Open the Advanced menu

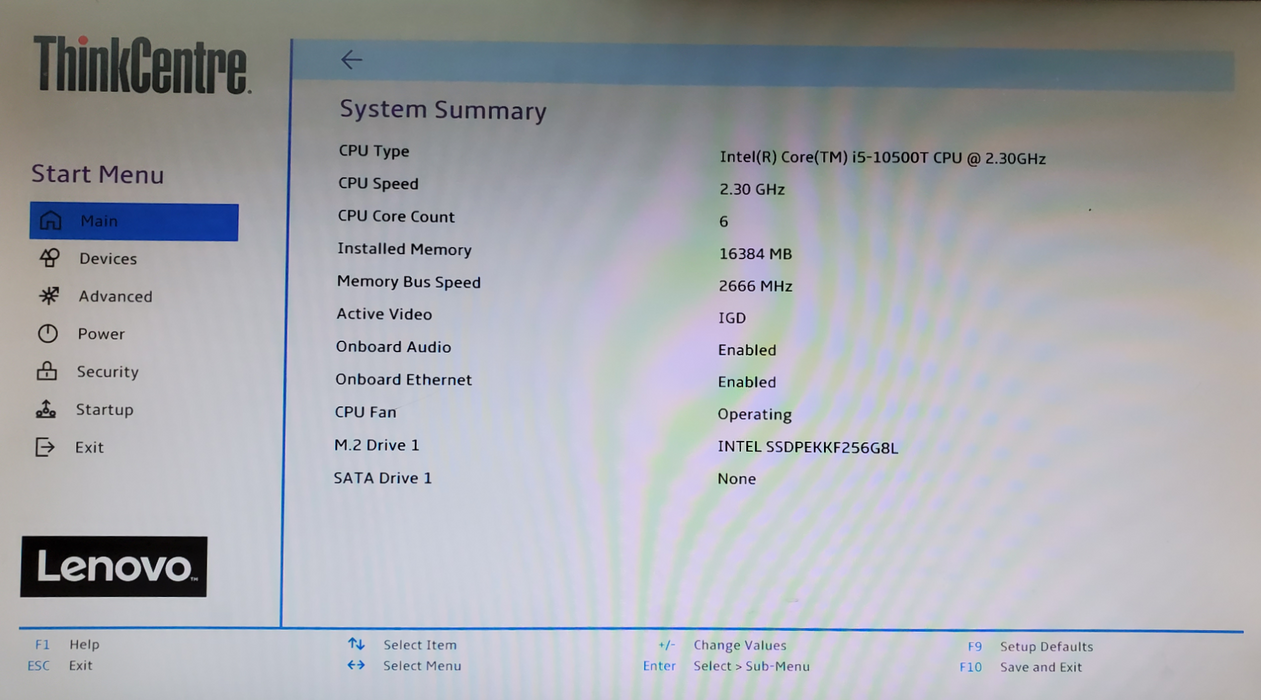point(116,297)
